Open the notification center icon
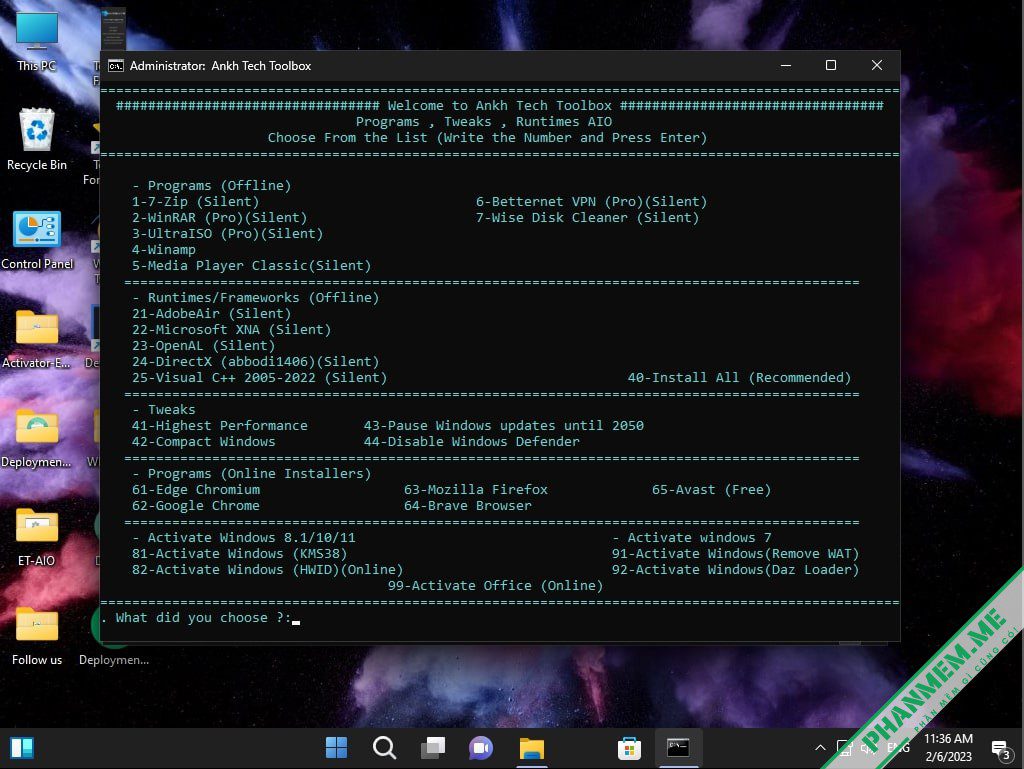This screenshot has height=769, width=1024. [x=1001, y=749]
